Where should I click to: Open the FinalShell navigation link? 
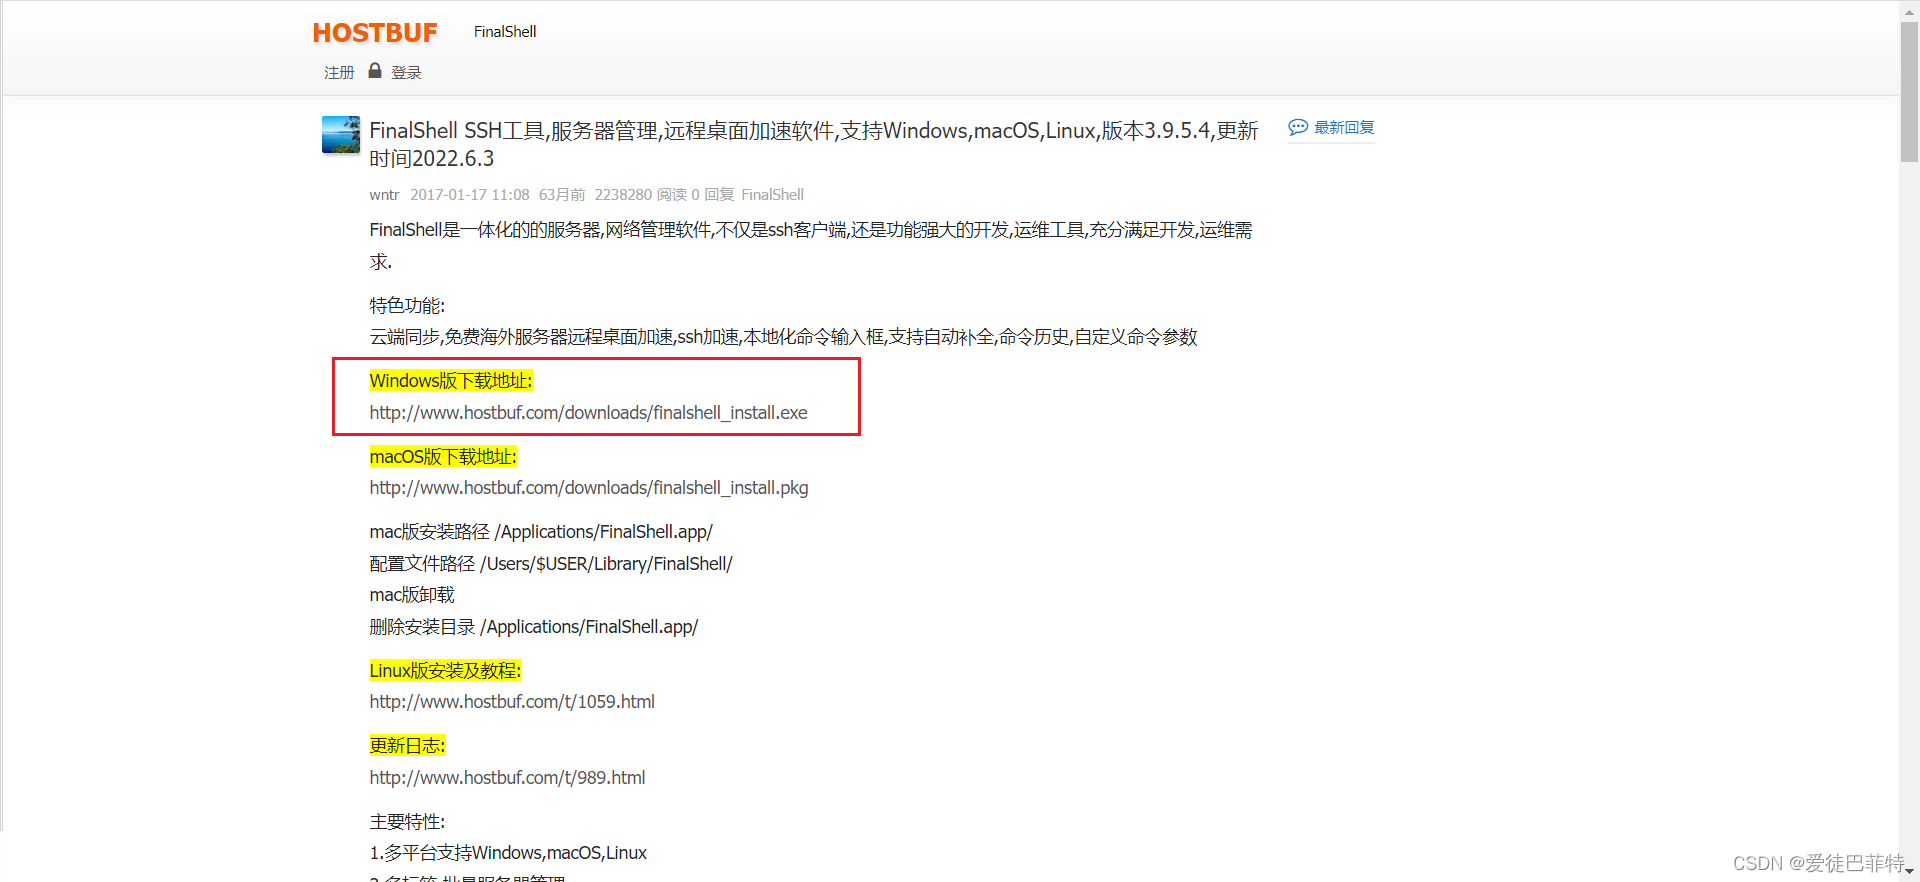[505, 32]
